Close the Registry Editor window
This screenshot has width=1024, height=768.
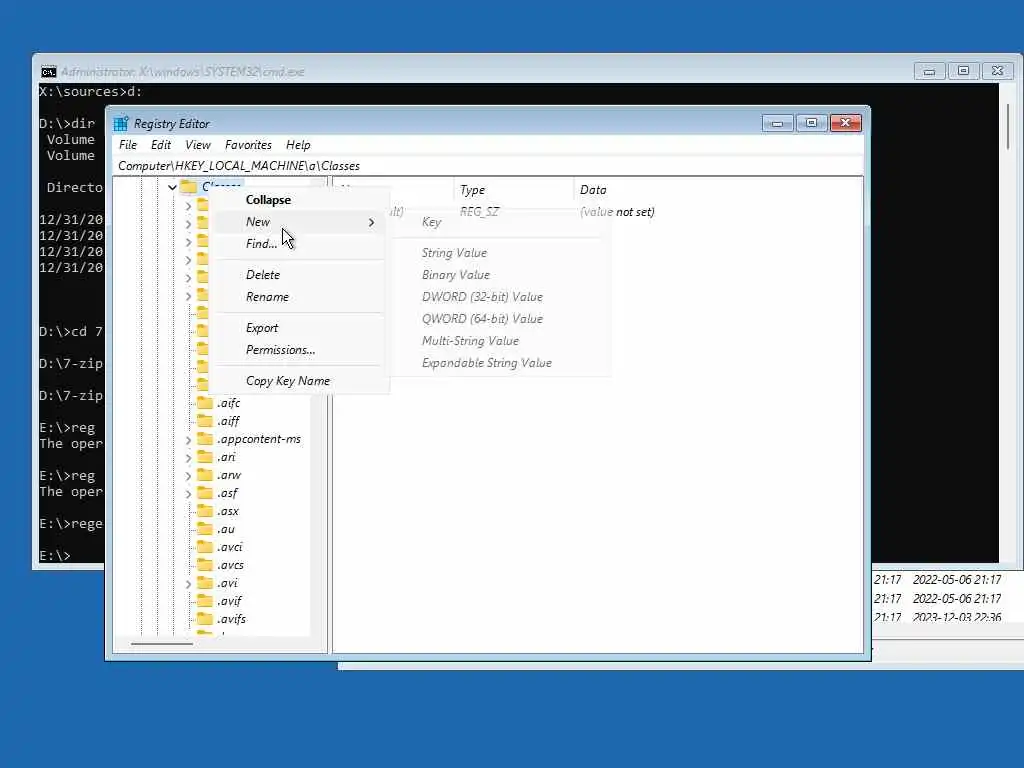(846, 123)
